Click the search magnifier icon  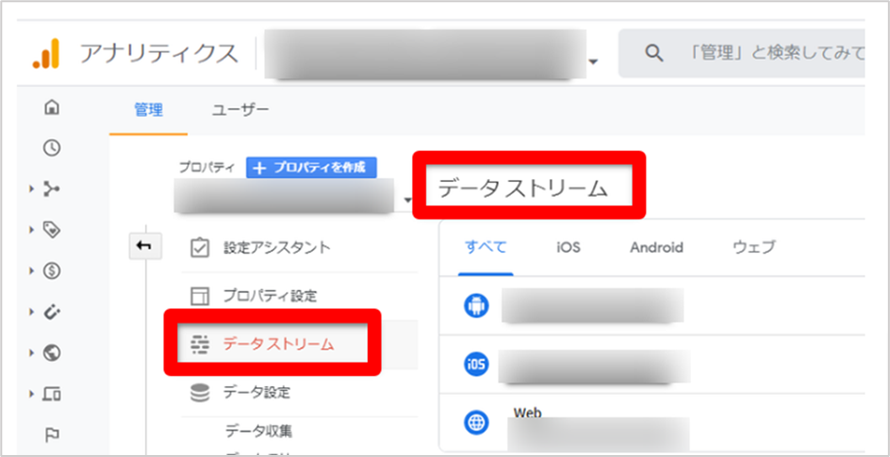(x=654, y=53)
